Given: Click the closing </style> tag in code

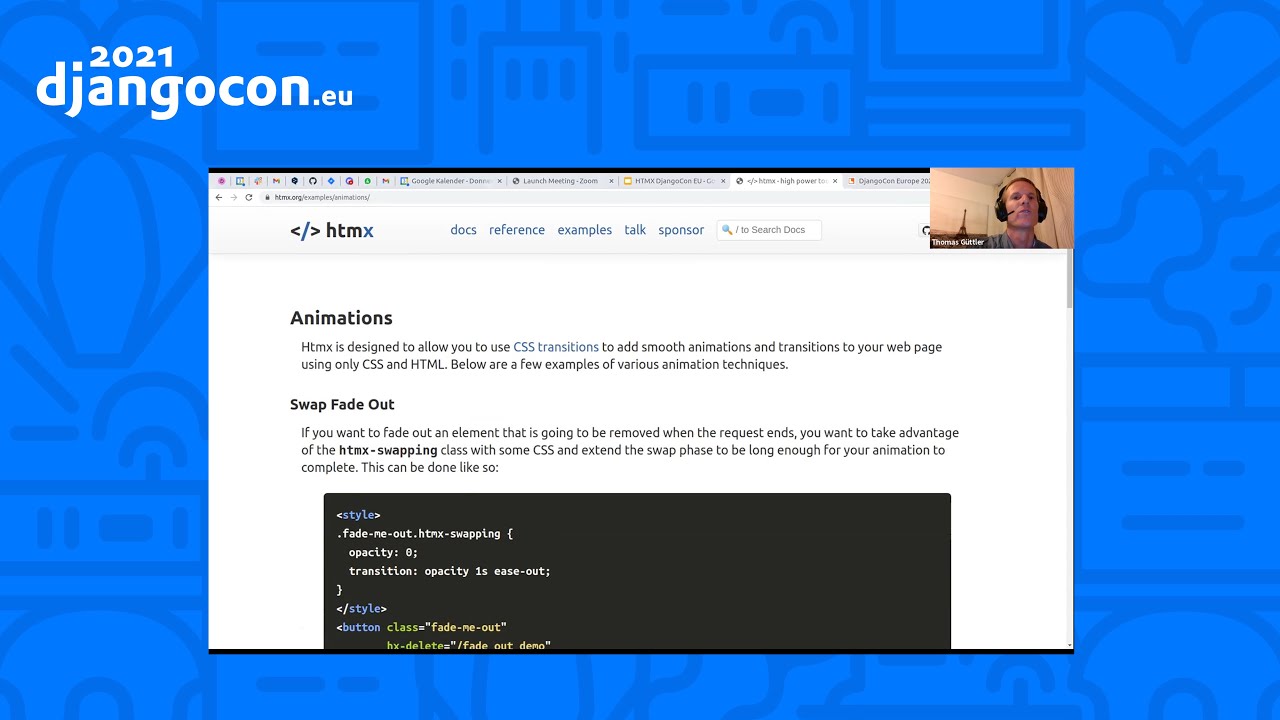Looking at the screenshot, I should tap(362, 608).
